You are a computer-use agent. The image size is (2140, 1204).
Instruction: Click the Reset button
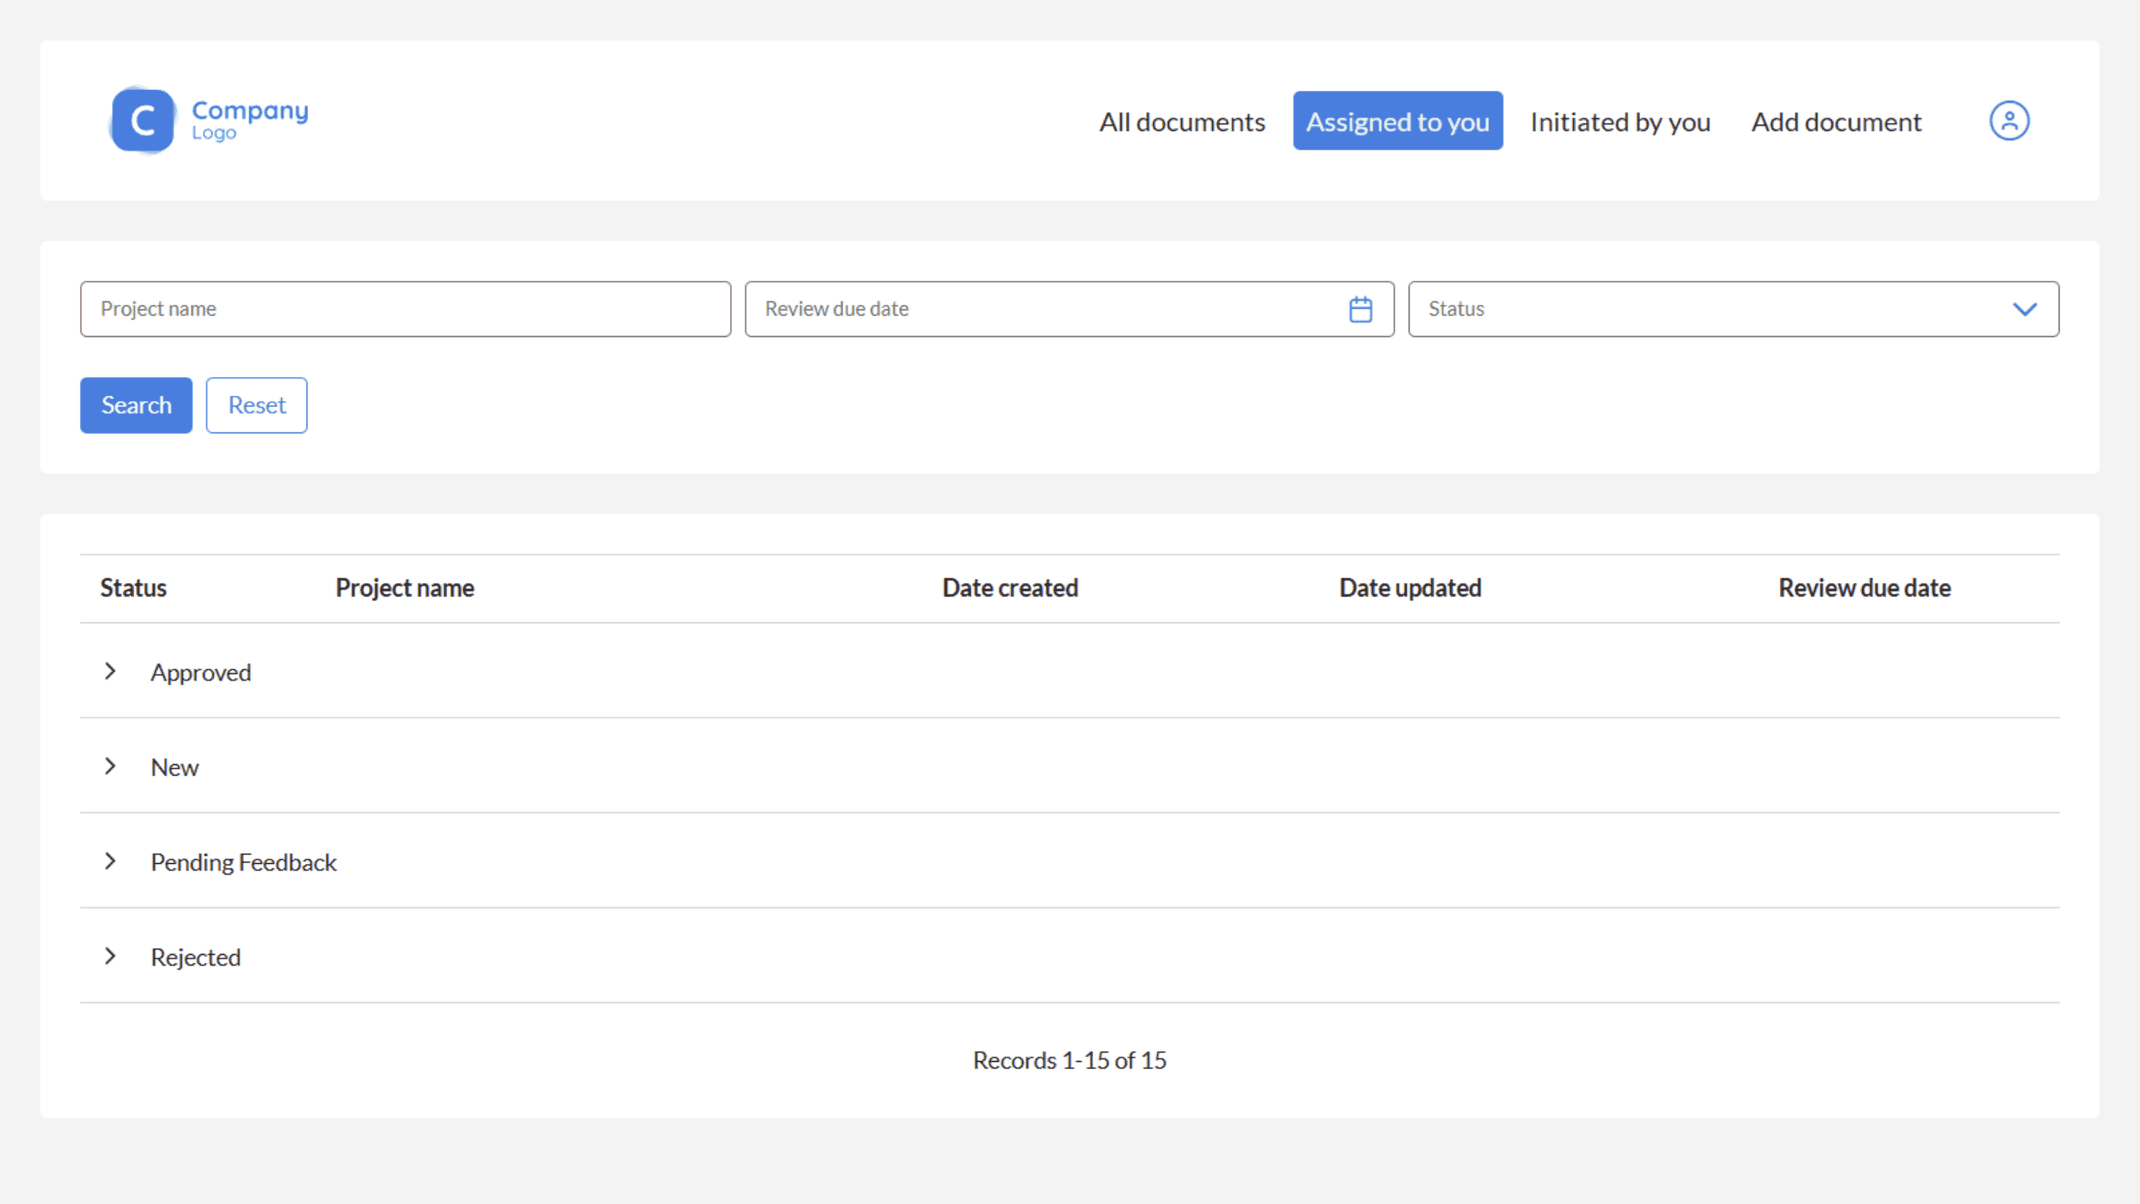pos(256,405)
